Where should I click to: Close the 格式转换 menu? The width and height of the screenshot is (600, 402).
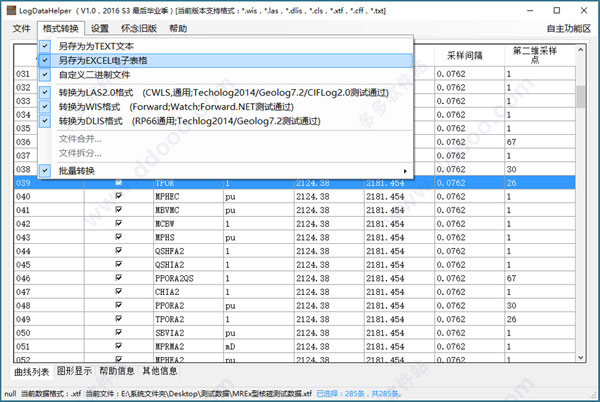(60, 29)
